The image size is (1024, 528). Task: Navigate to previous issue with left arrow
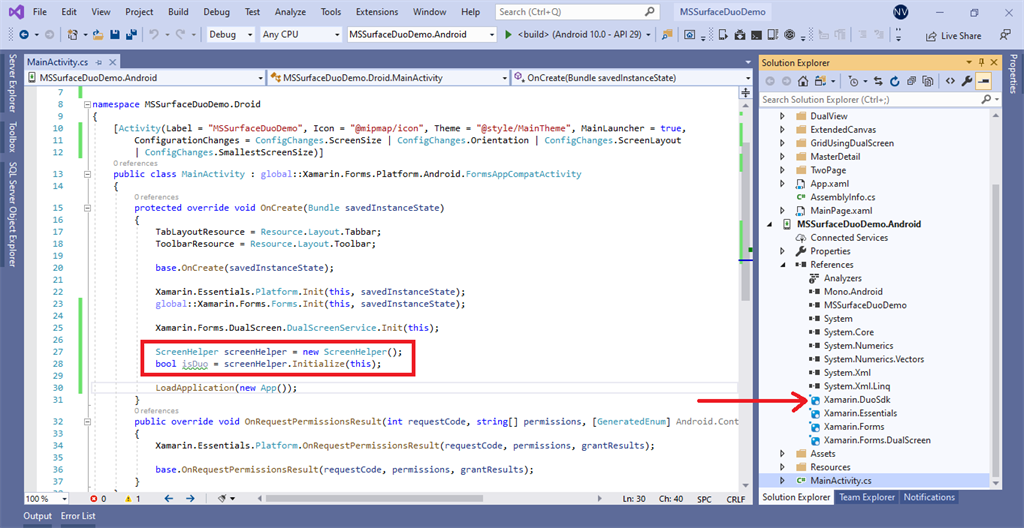168,499
